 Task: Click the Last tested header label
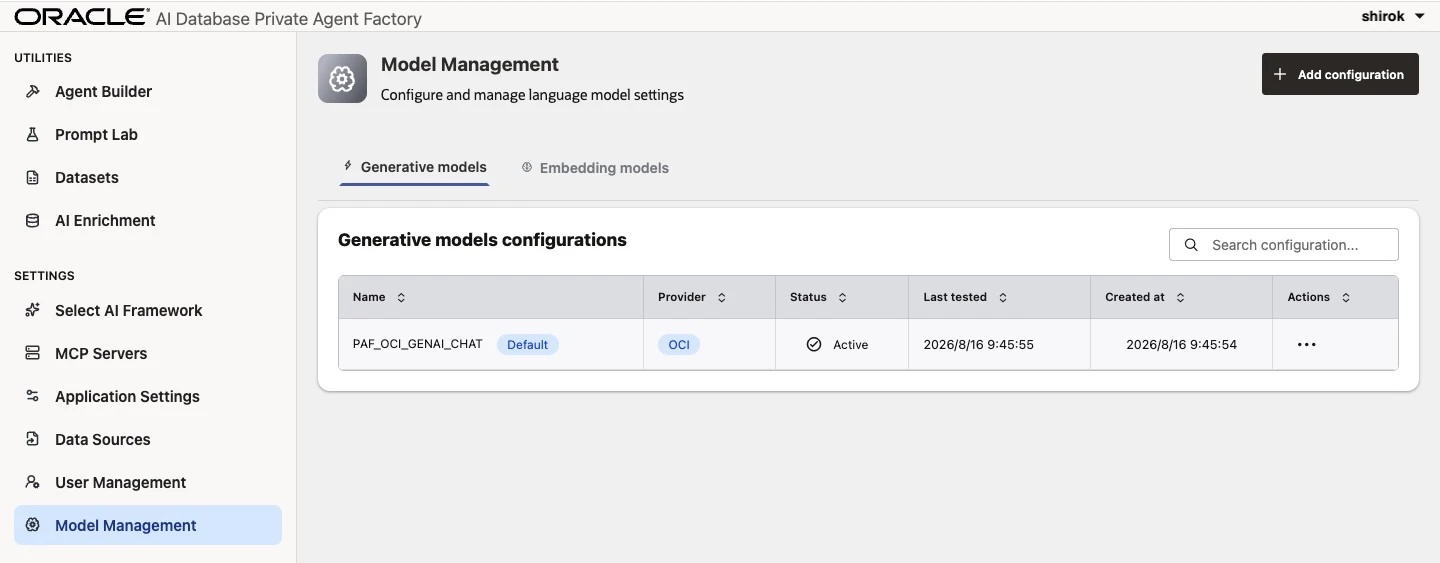955,297
